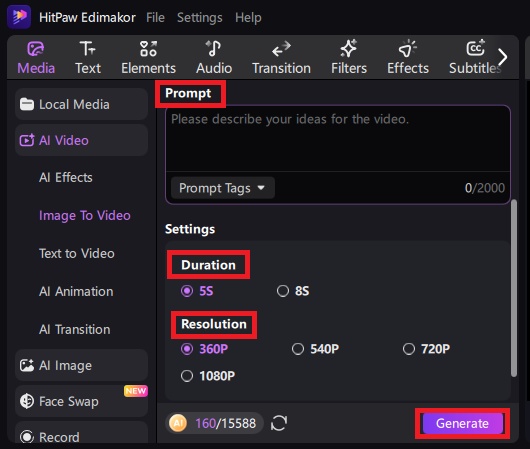Screen dimensions: 530x449
Task: Open the Elements panel icon
Action: (148, 49)
